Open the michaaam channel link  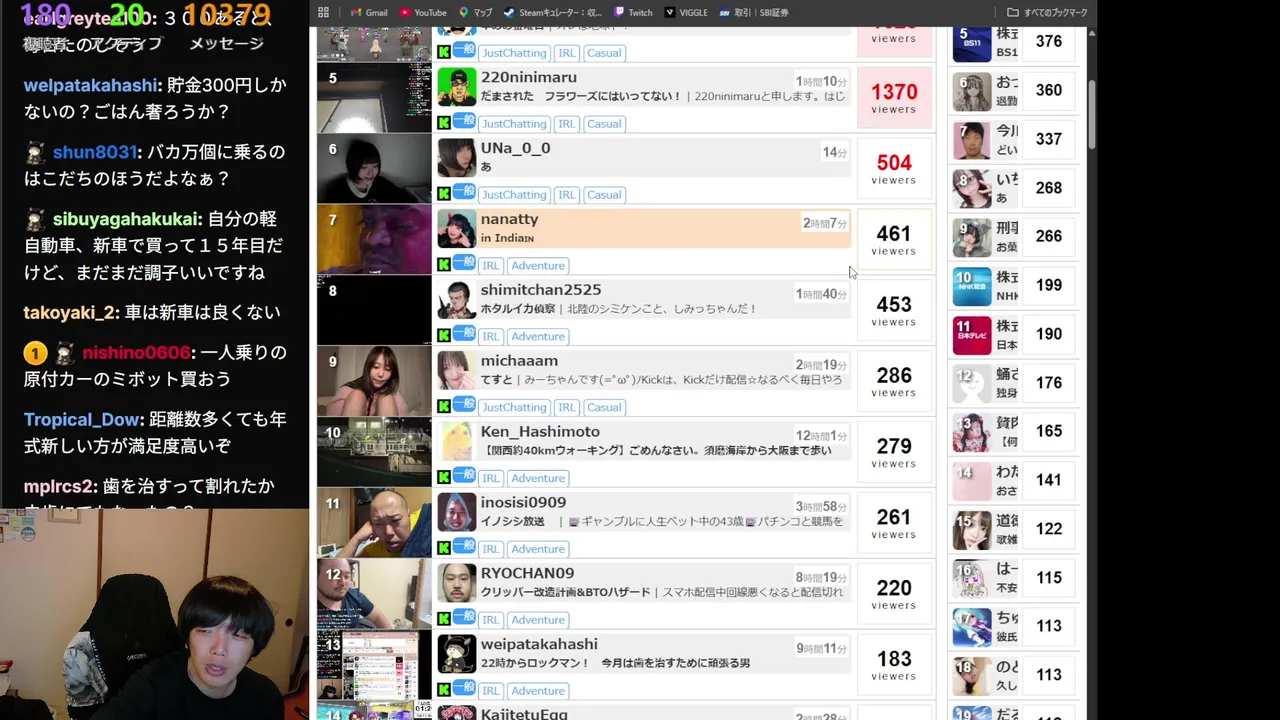point(519,361)
